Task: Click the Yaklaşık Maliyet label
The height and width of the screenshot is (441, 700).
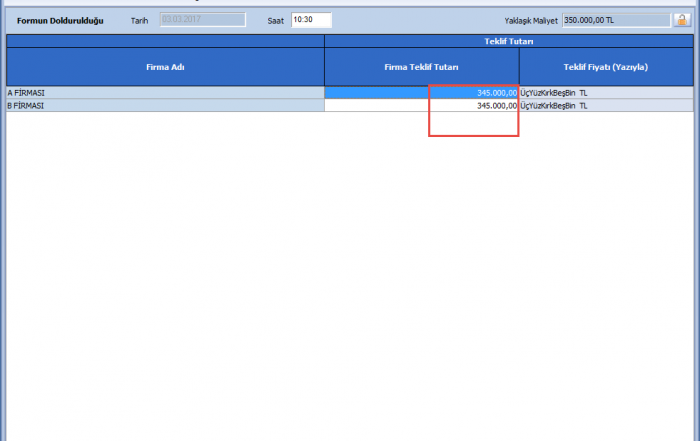Action: tap(531, 20)
